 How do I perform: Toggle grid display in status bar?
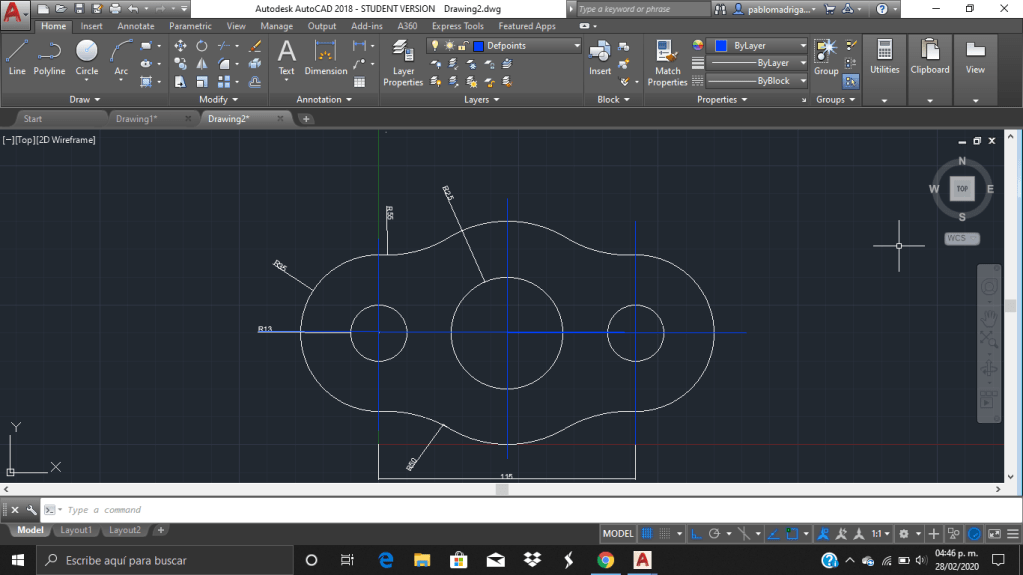pyautogui.click(x=647, y=533)
